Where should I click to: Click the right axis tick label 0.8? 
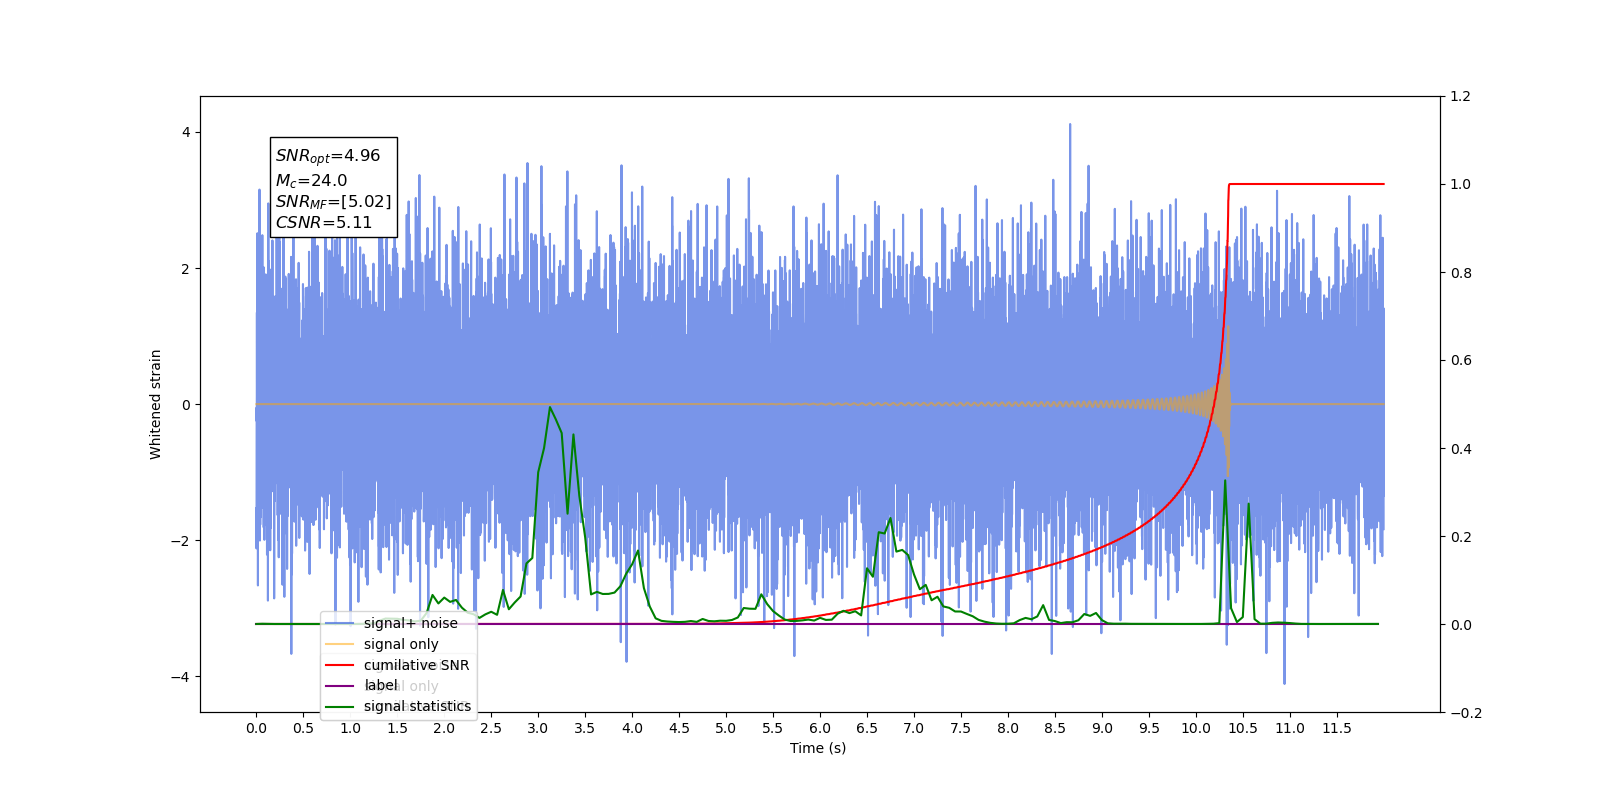tap(1461, 273)
